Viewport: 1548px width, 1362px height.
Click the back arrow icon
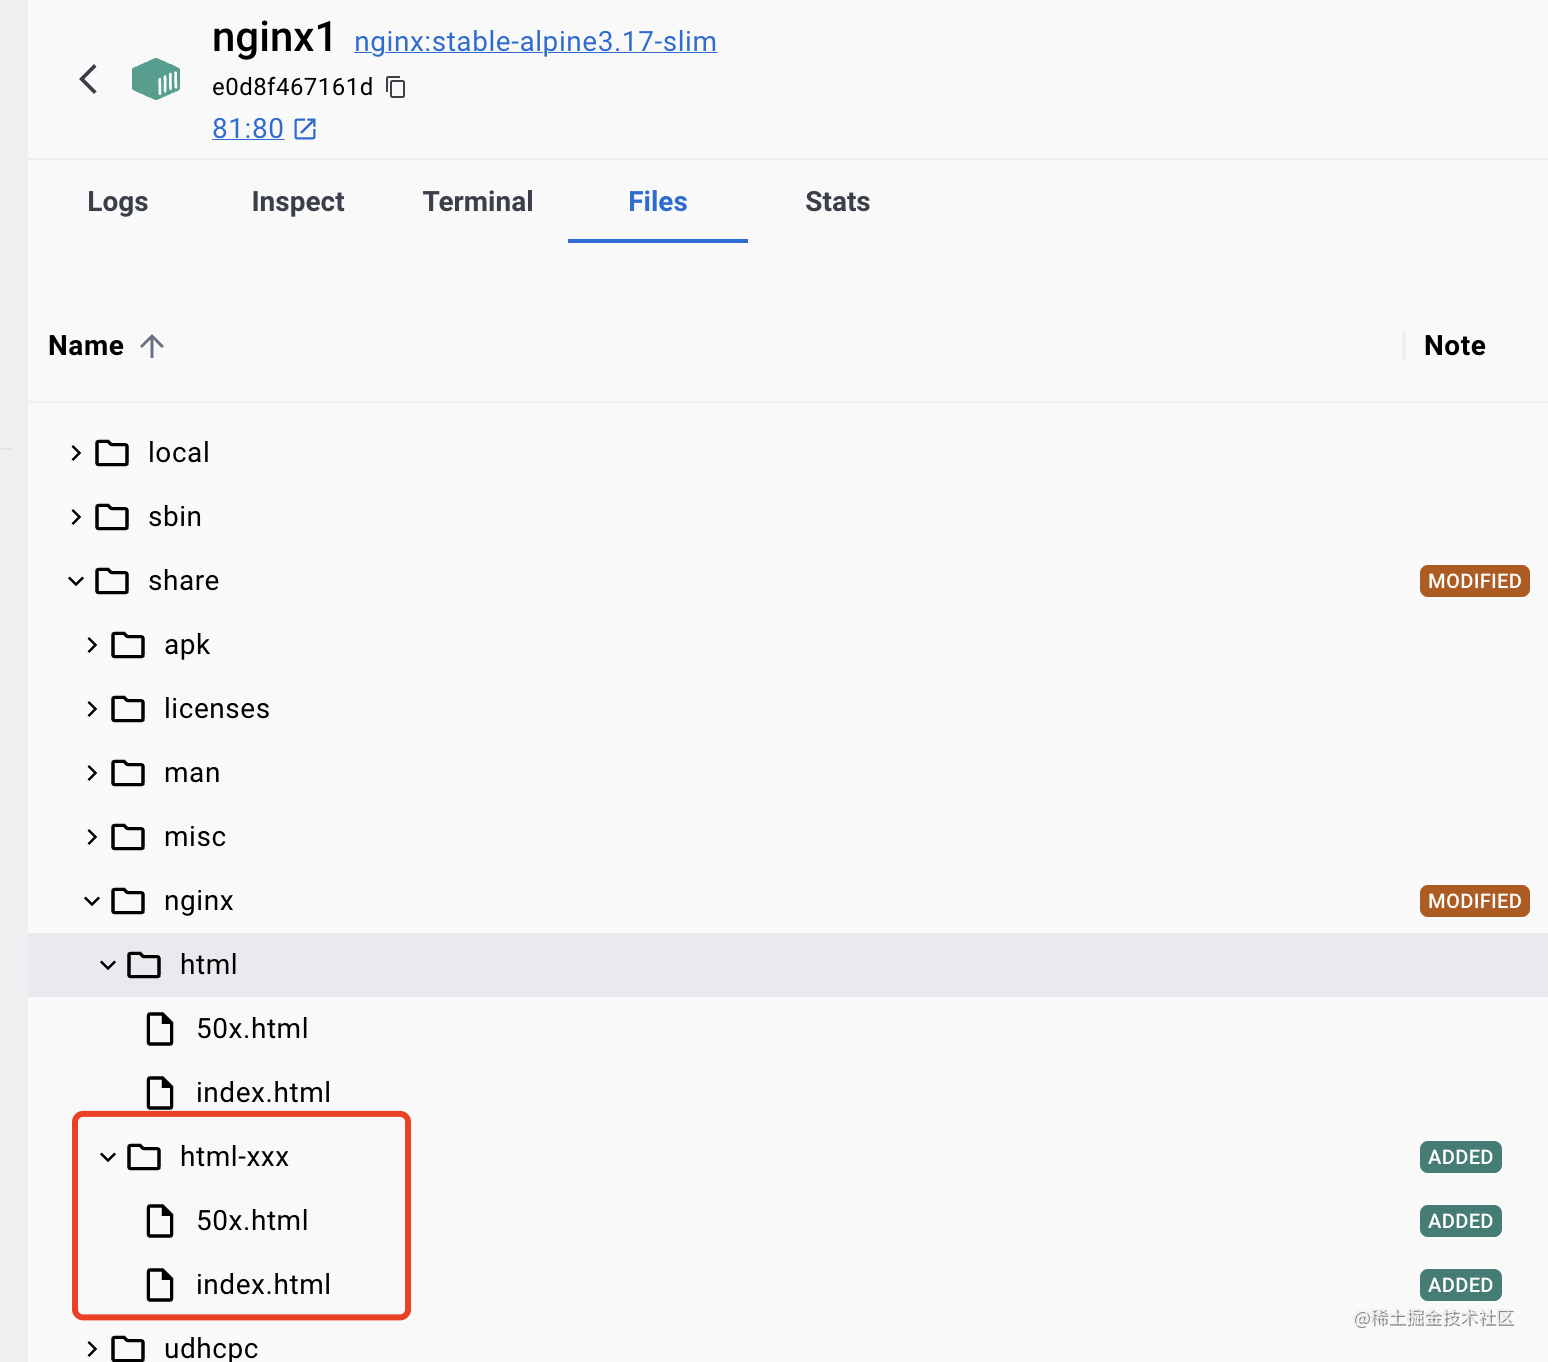coord(88,79)
